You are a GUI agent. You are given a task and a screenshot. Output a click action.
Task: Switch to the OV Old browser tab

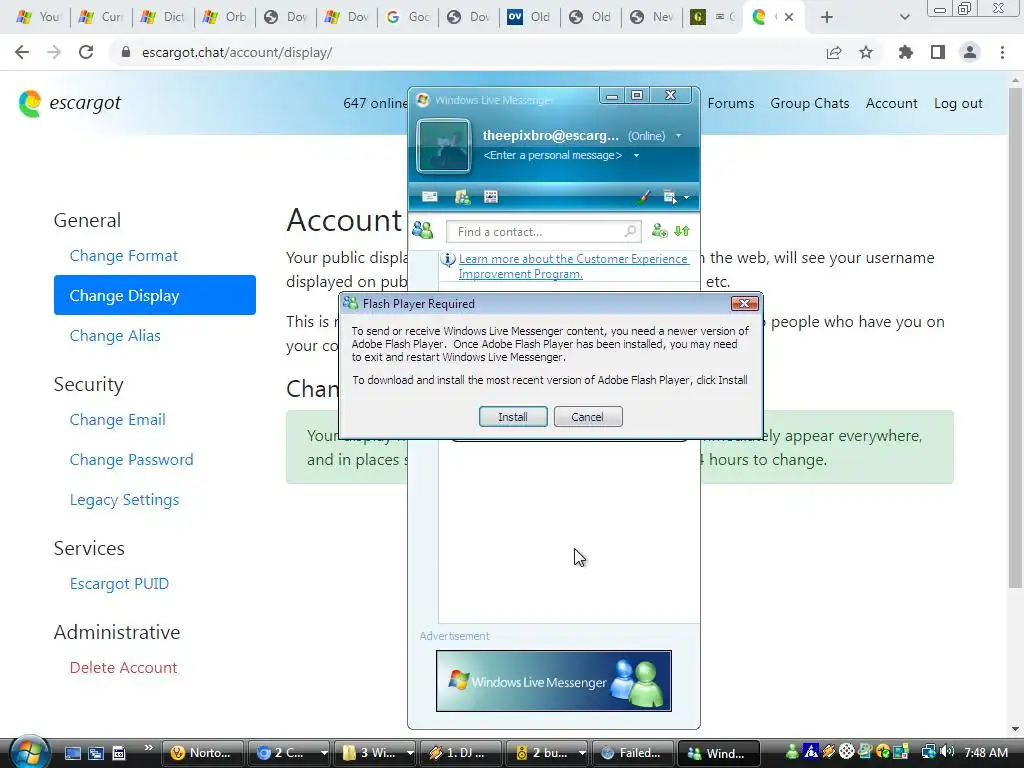coord(531,17)
